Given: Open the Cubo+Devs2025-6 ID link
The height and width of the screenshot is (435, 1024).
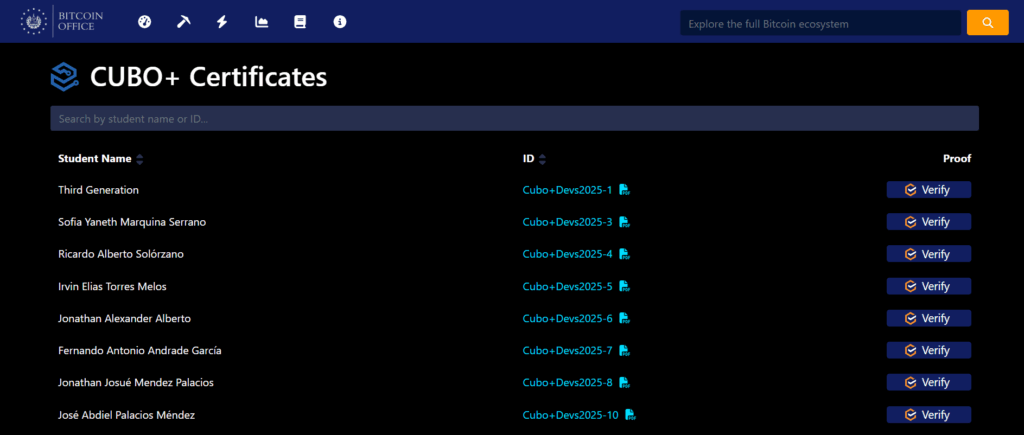Looking at the screenshot, I should tap(568, 319).
